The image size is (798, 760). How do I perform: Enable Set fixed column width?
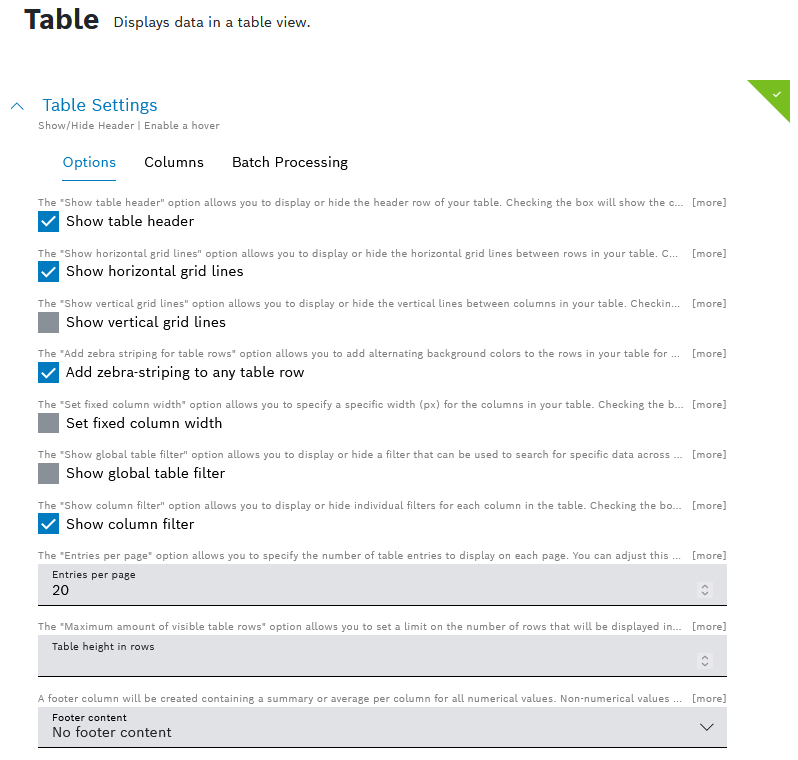click(x=49, y=423)
